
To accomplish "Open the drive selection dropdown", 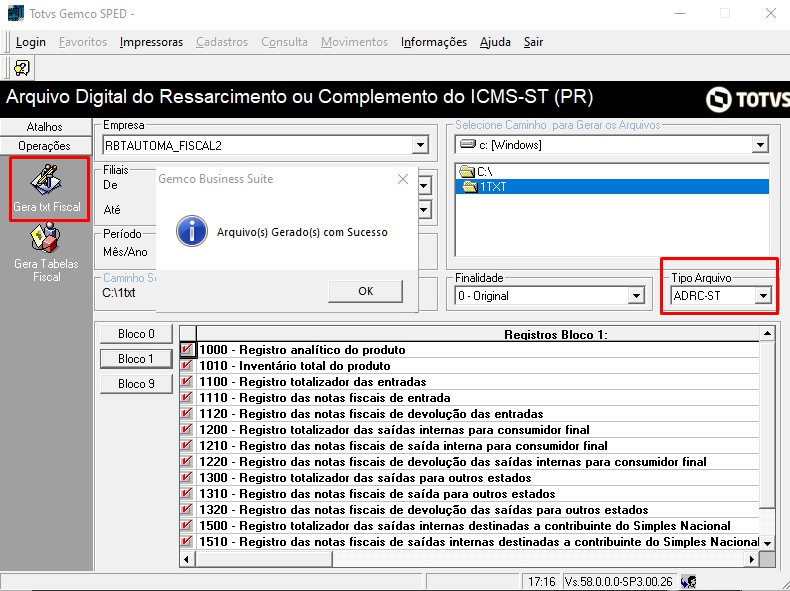I will pyautogui.click(x=760, y=145).
